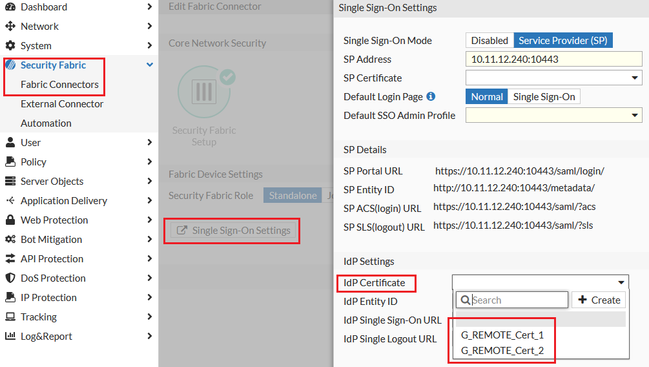Click the info icon beside Default Login Page

pos(431,96)
